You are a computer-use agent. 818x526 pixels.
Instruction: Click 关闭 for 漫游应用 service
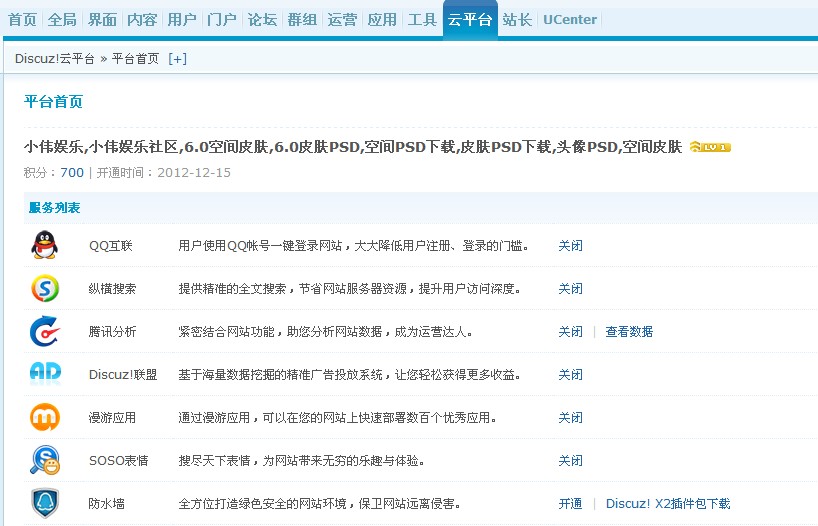click(x=570, y=417)
